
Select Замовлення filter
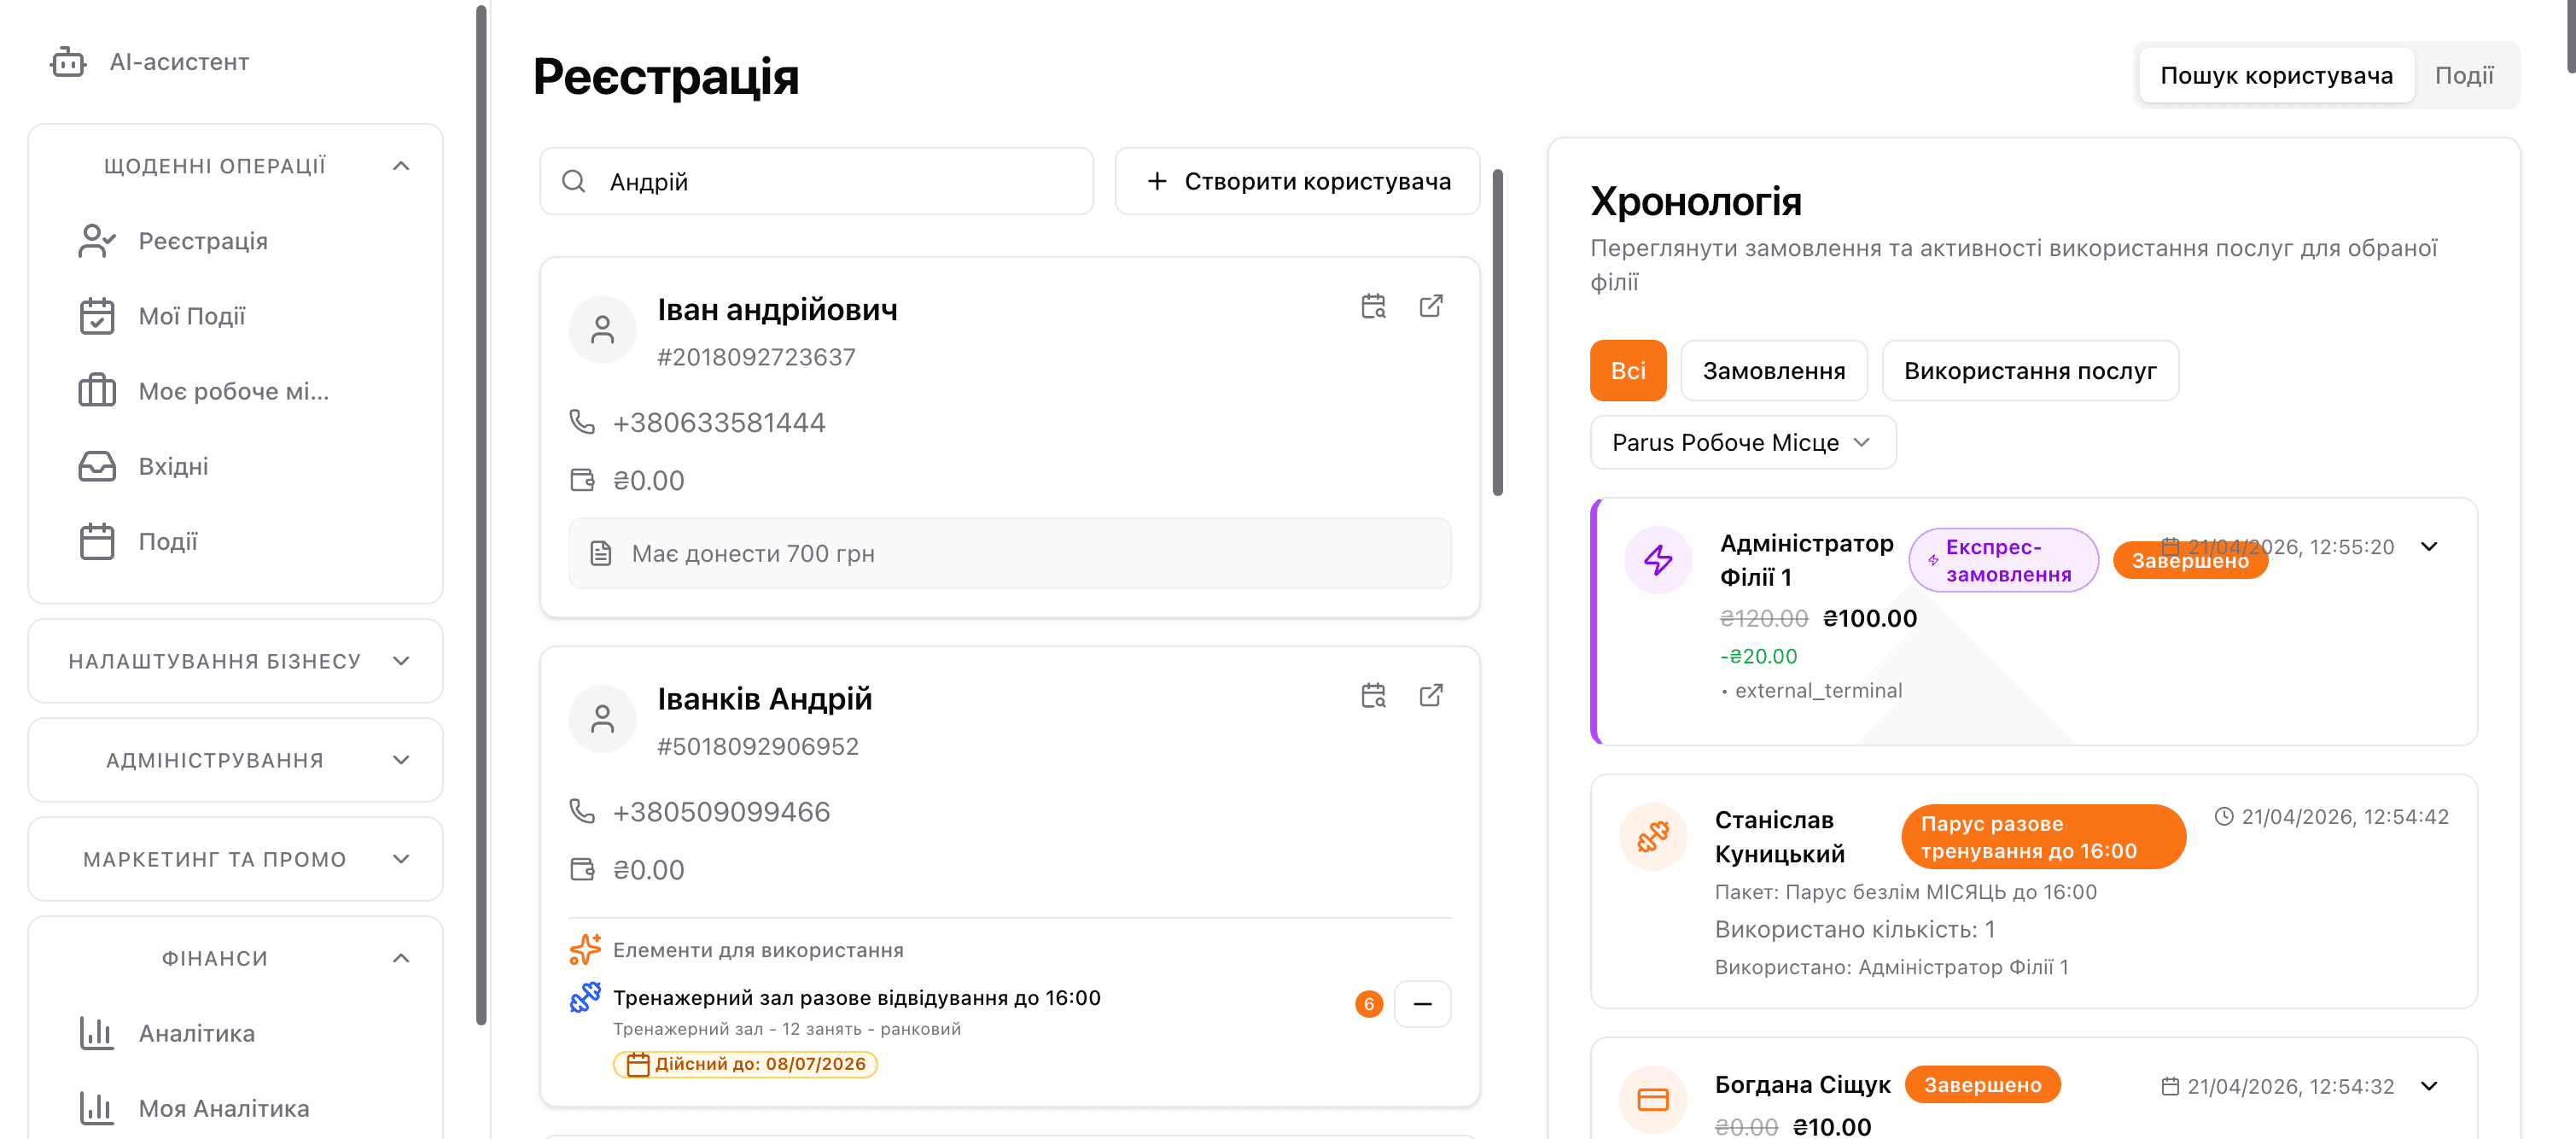tap(1774, 371)
